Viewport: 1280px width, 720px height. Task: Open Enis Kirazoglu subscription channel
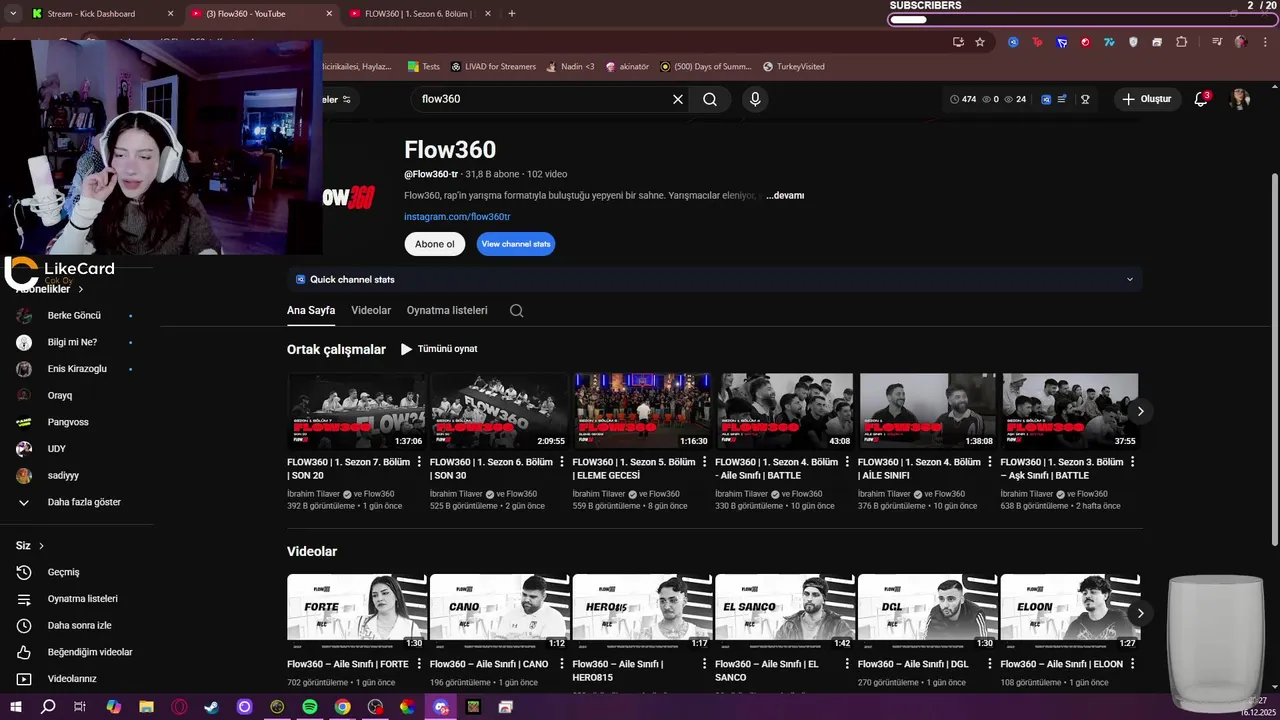coord(75,369)
